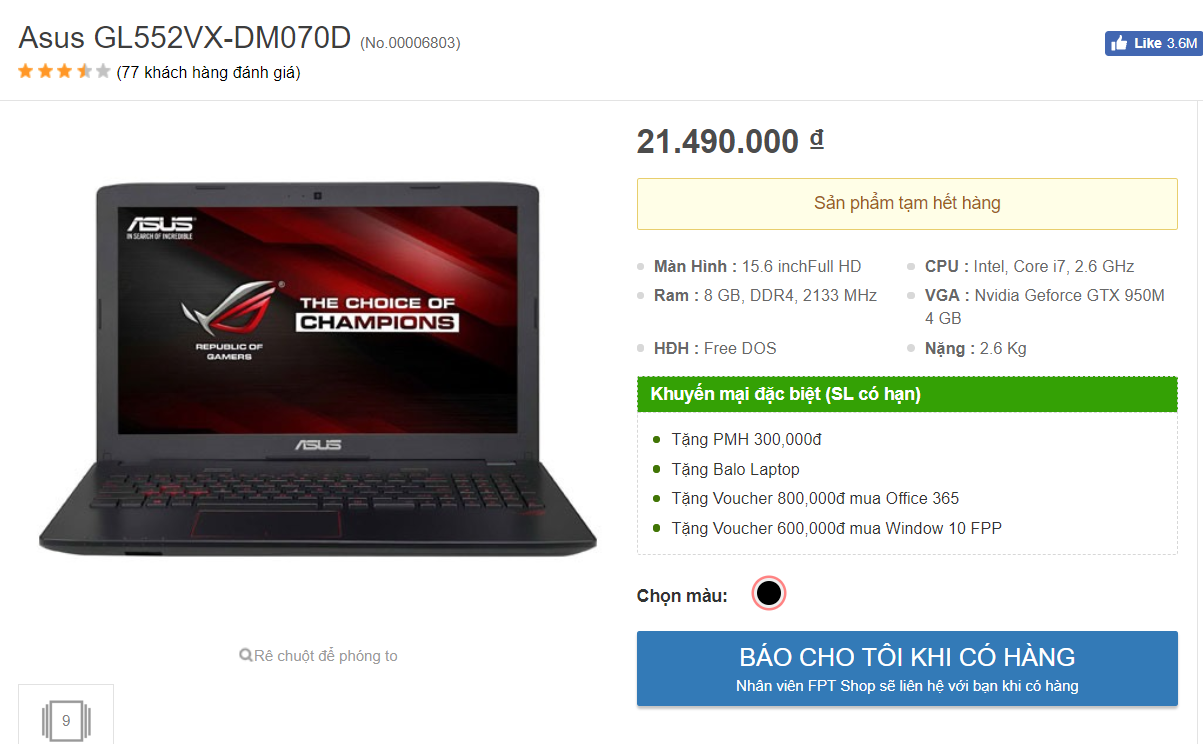This screenshot has height=744, width=1203.
Task: Click the Asus GL552VX-DM070D product title
Action: pos(185,38)
